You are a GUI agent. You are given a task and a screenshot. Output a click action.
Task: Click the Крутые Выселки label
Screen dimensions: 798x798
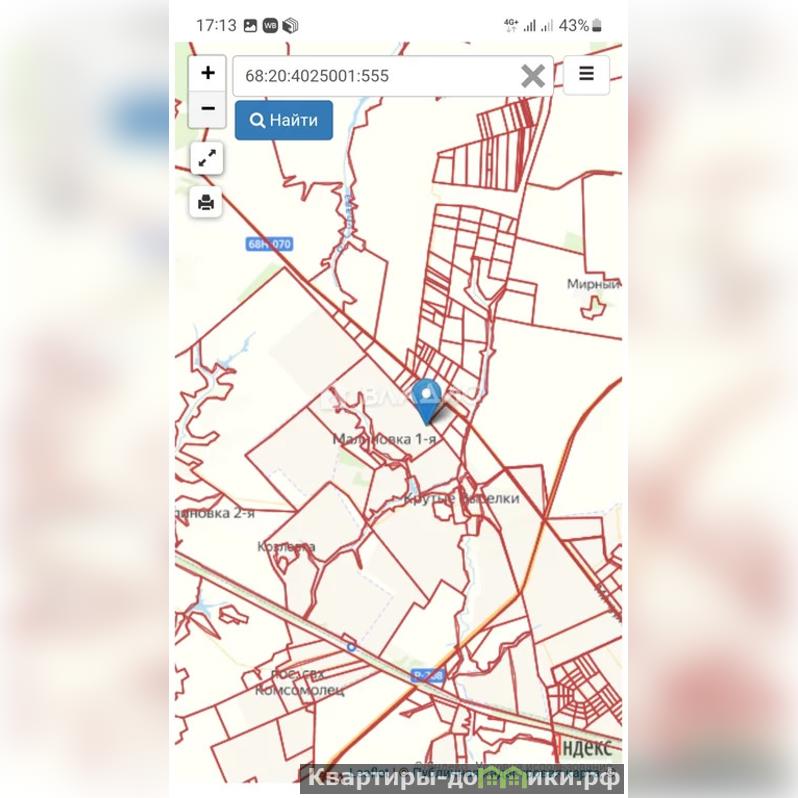click(x=462, y=498)
